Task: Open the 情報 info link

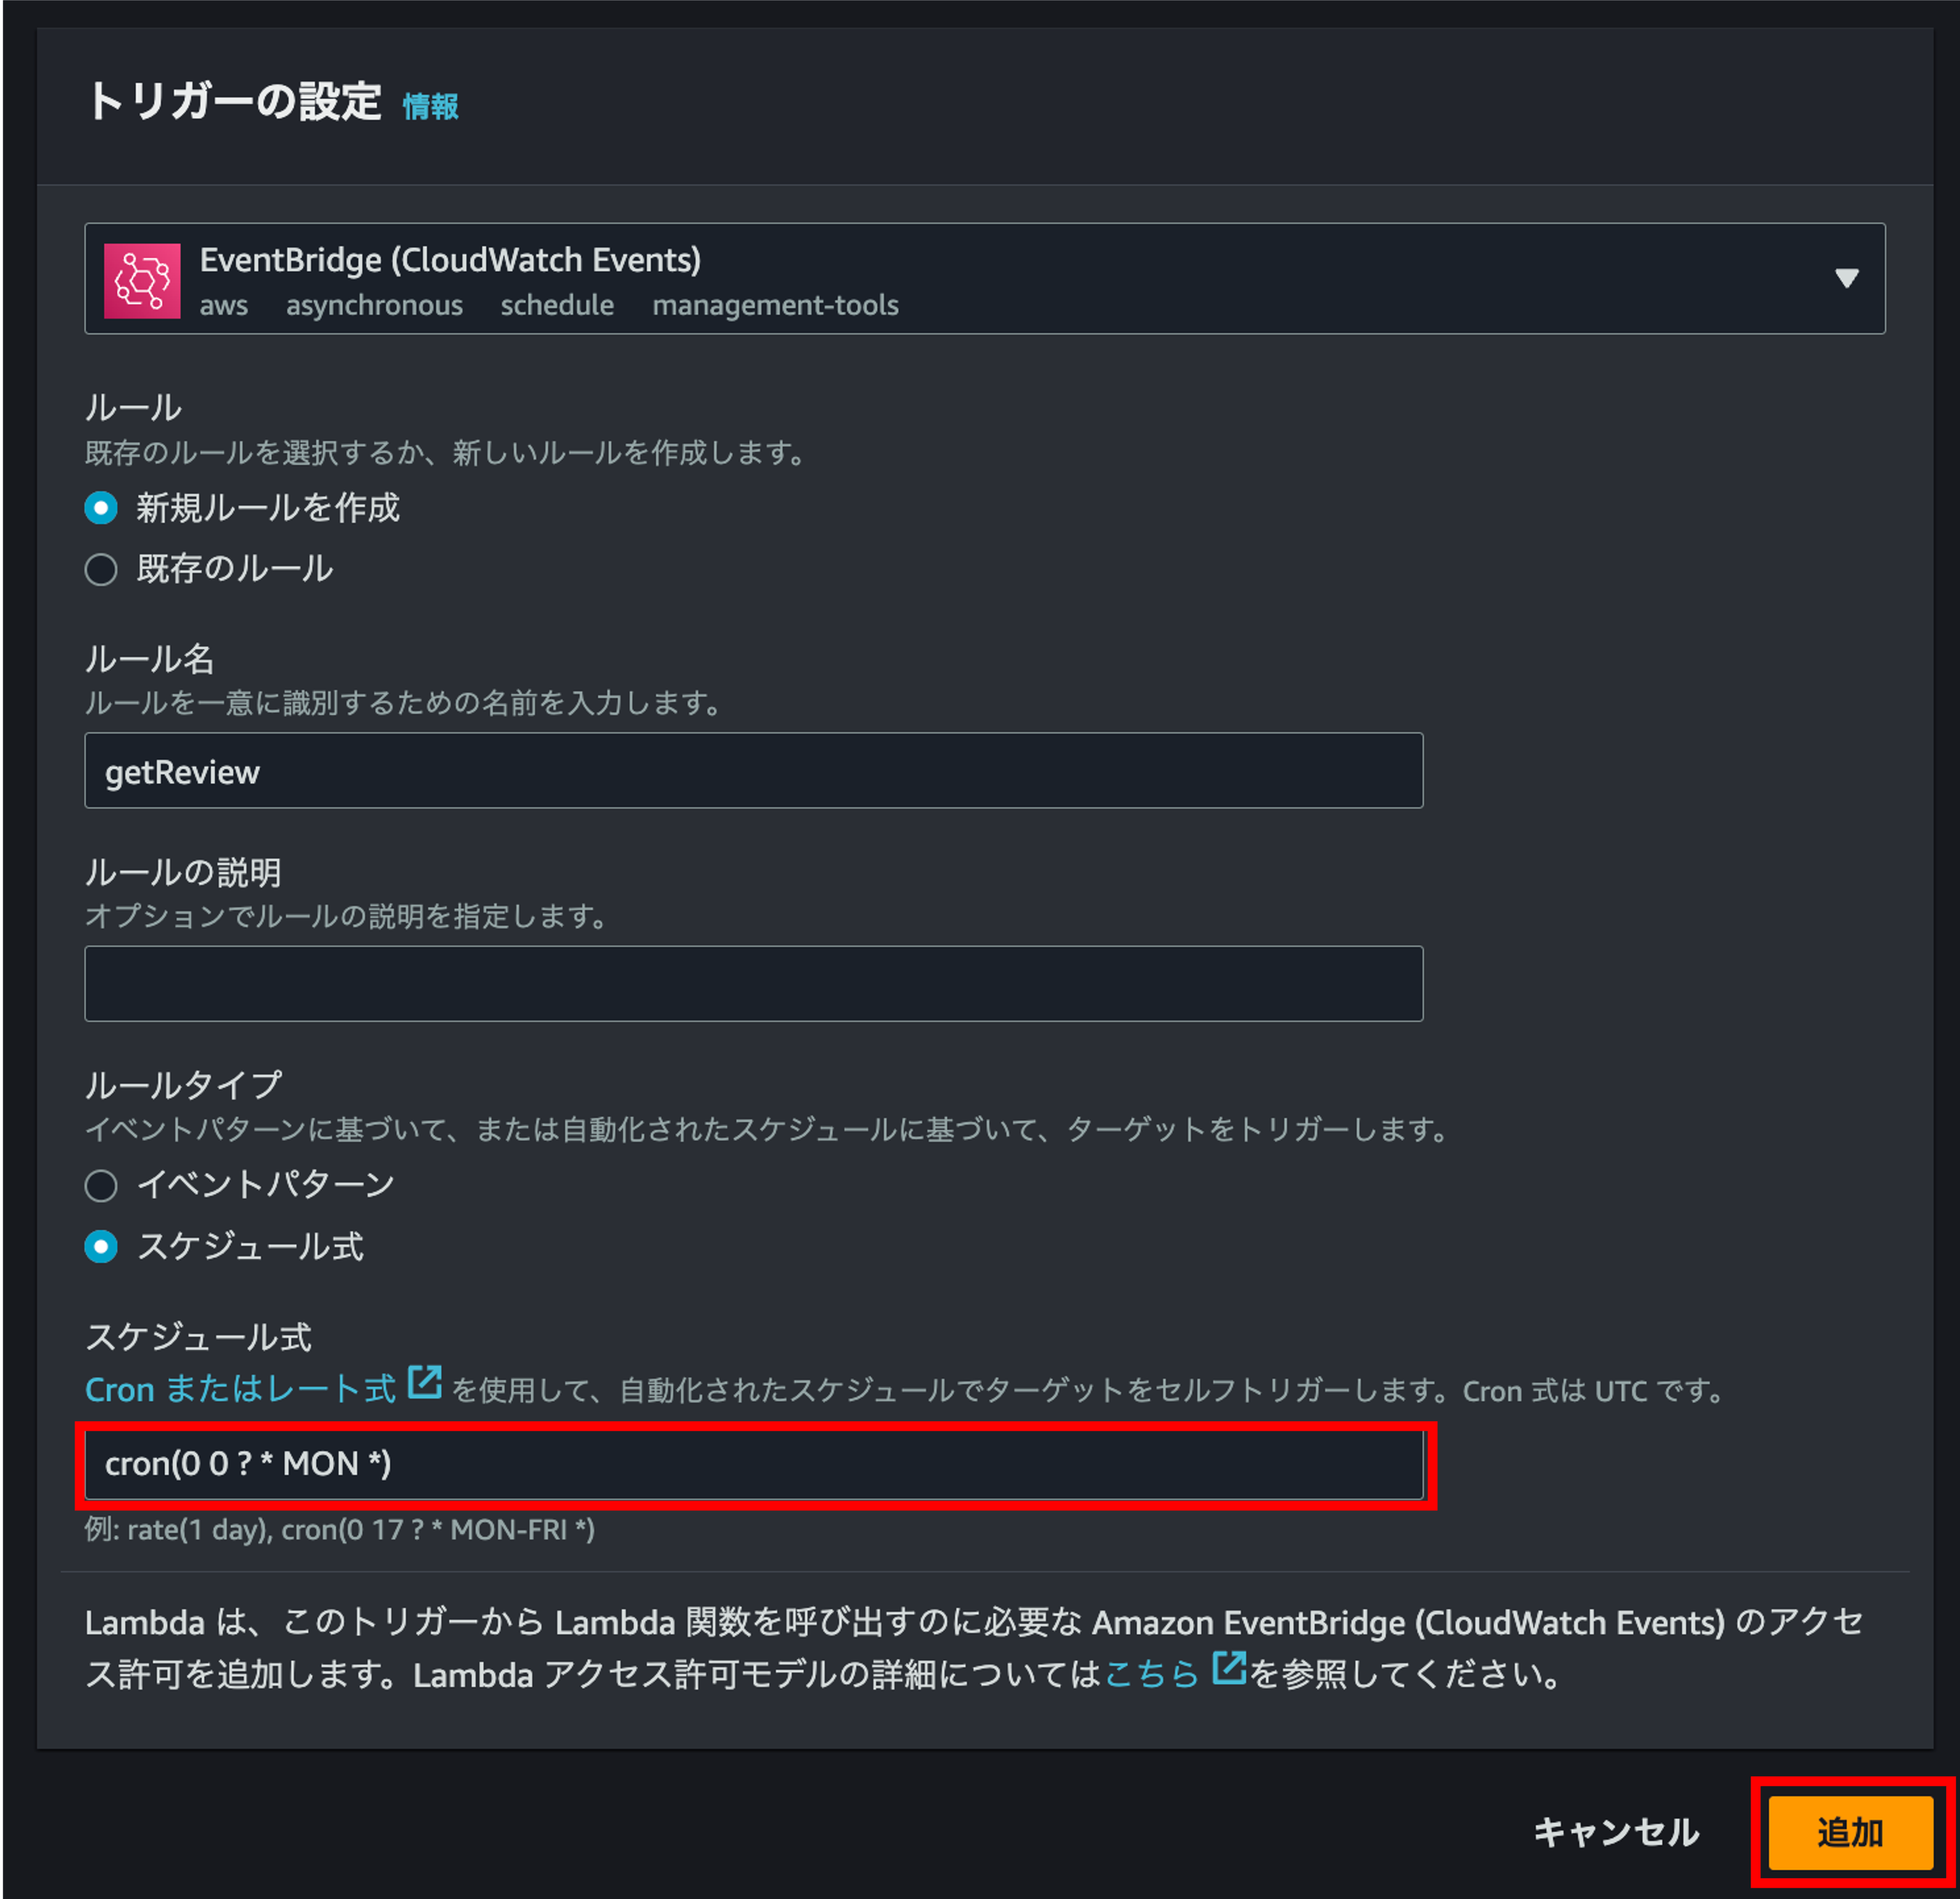Action: click(x=430, y=106)
